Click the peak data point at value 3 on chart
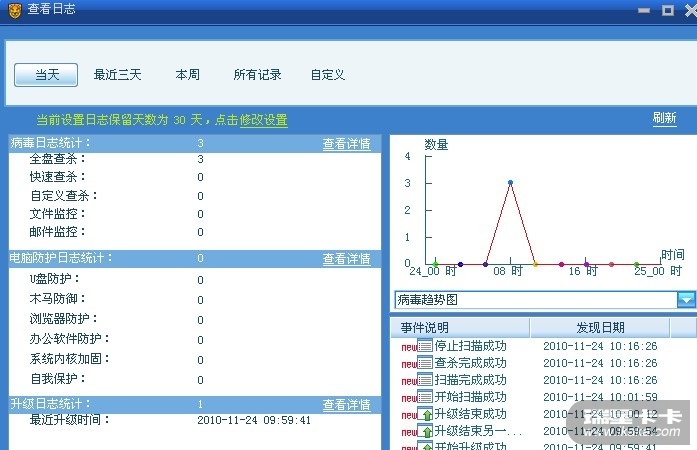The width and height of the screenshot is (697, 450). pos(510,182)
